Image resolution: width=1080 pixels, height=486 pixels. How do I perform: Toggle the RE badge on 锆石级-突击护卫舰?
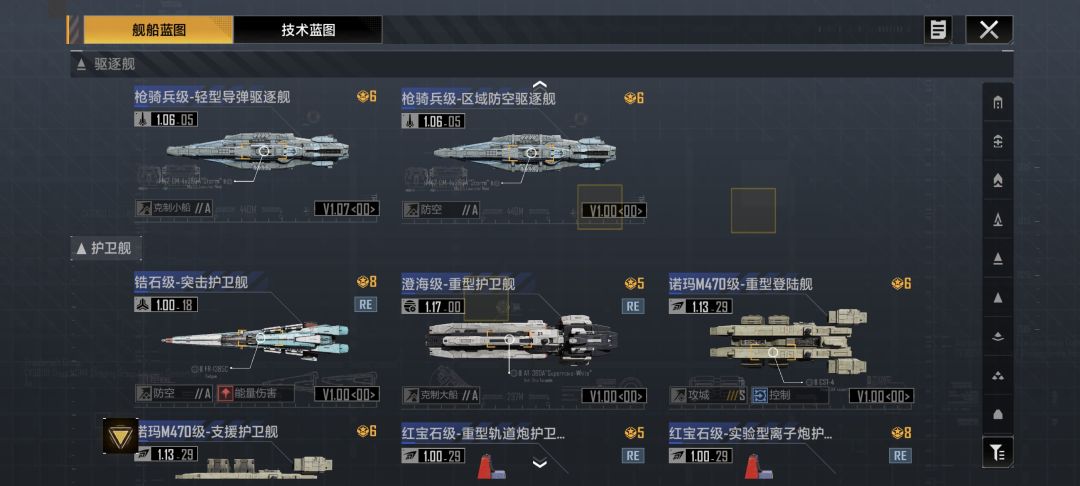pos(366,304)
